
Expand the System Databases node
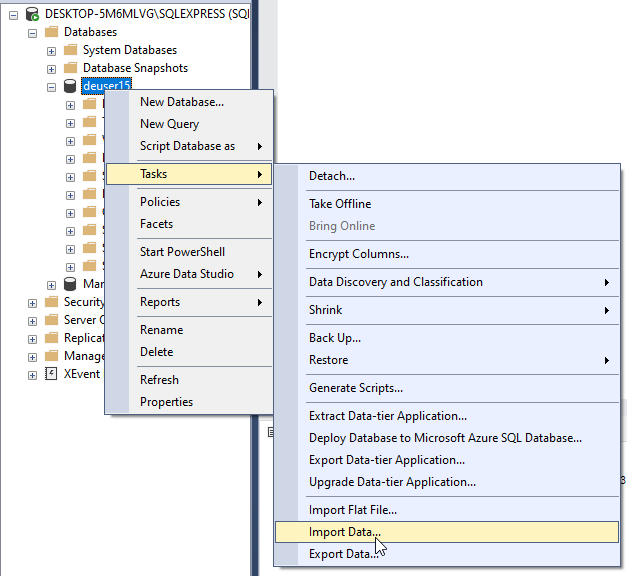[52, 50]
